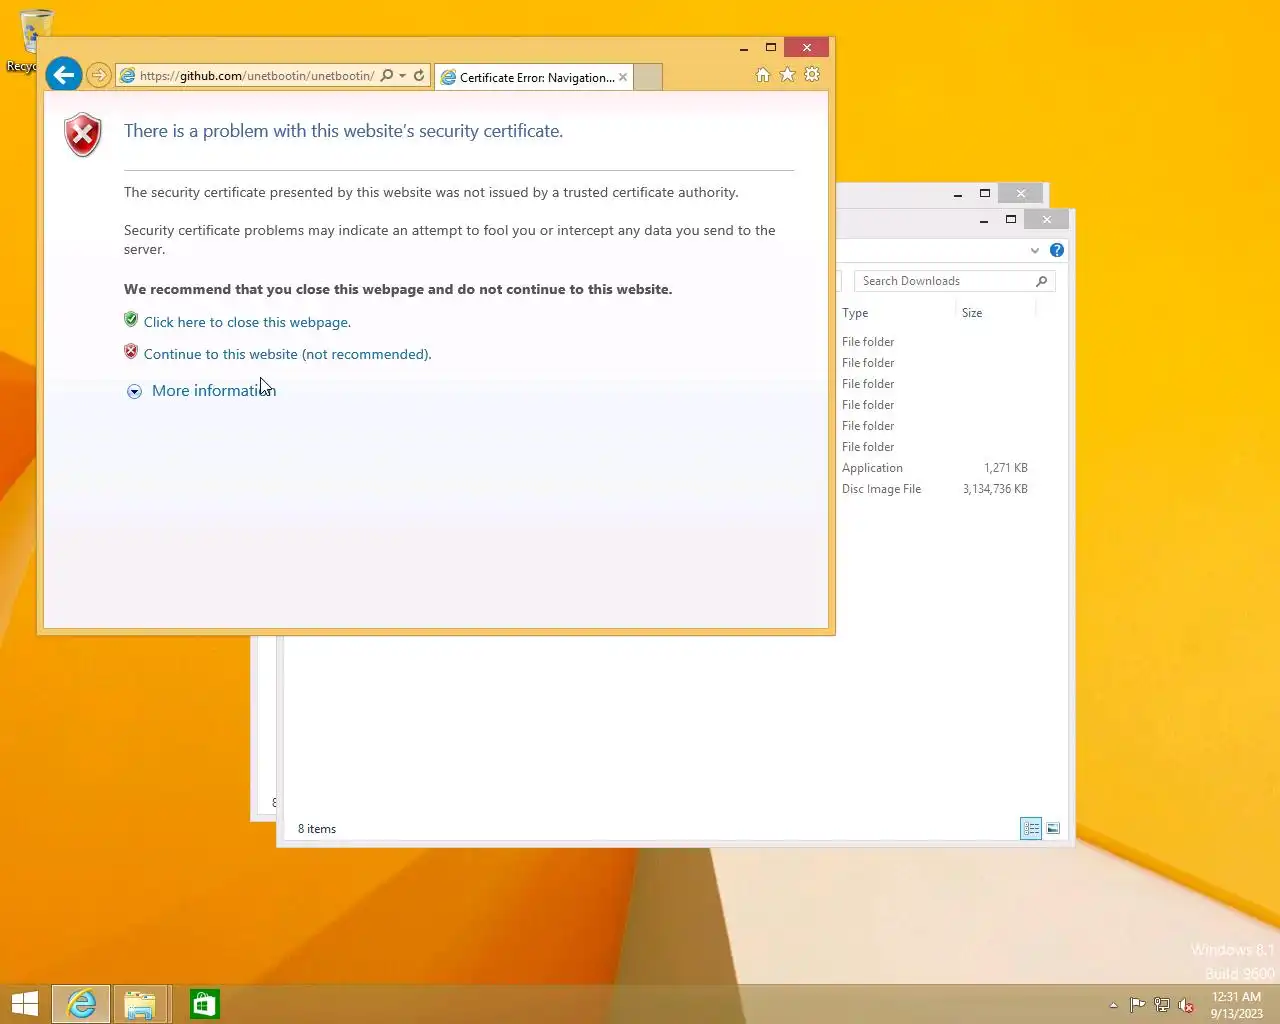1280x1024 pixels.
Task: Click the github.com URL in the address bar
Action: point(257,76)
